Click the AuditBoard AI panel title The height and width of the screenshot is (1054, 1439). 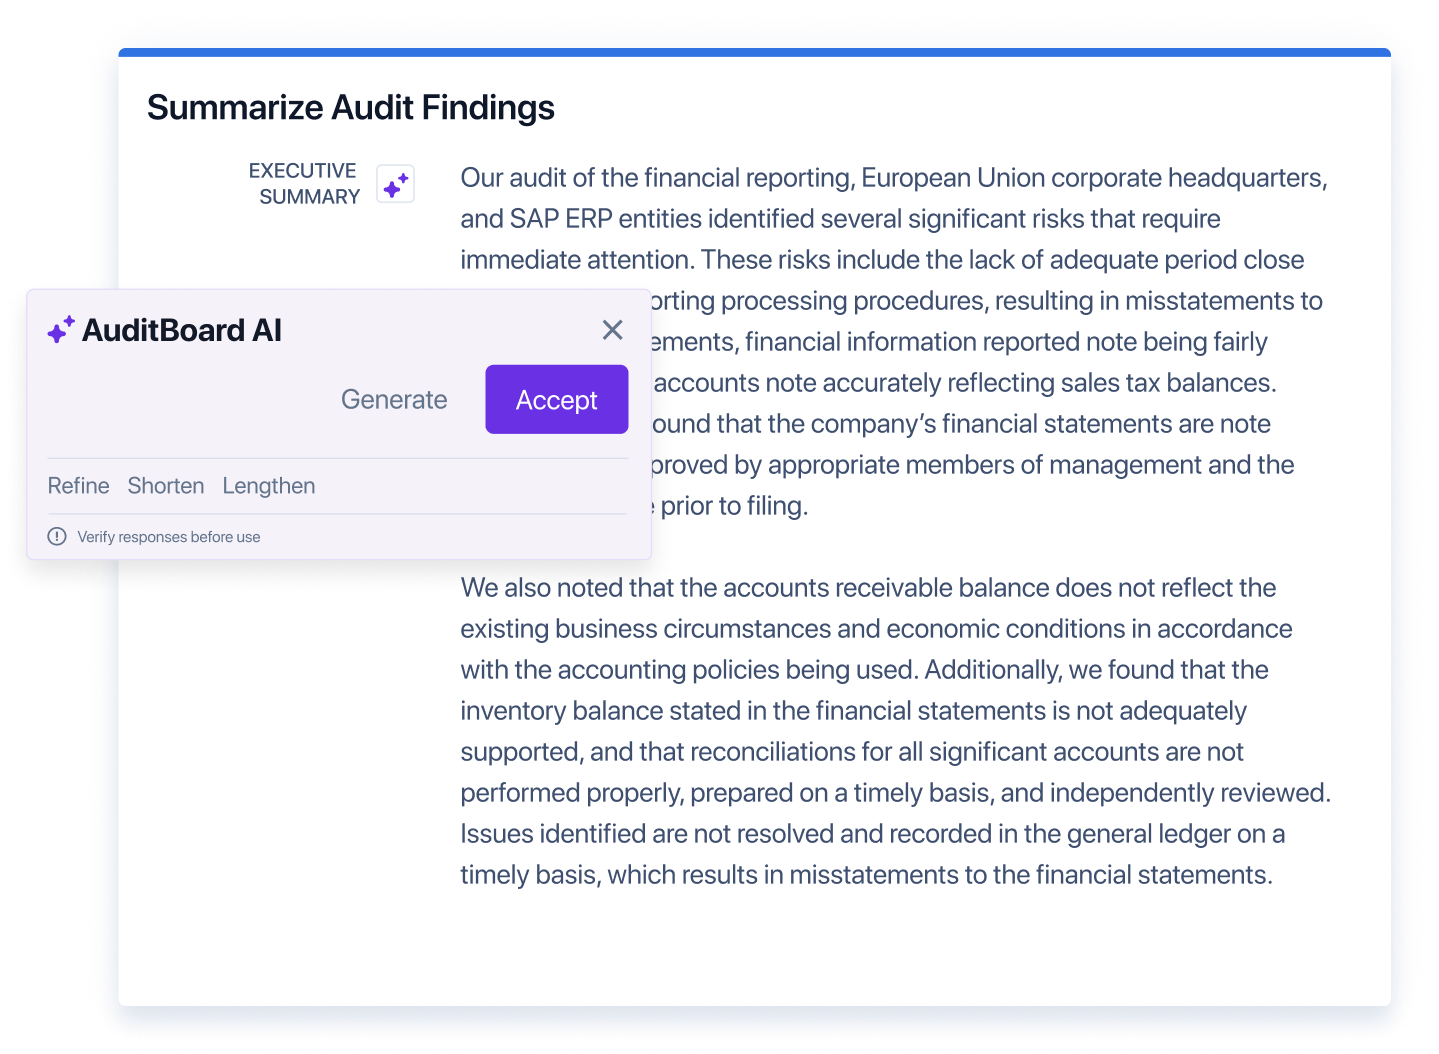[x=183, y=330]
